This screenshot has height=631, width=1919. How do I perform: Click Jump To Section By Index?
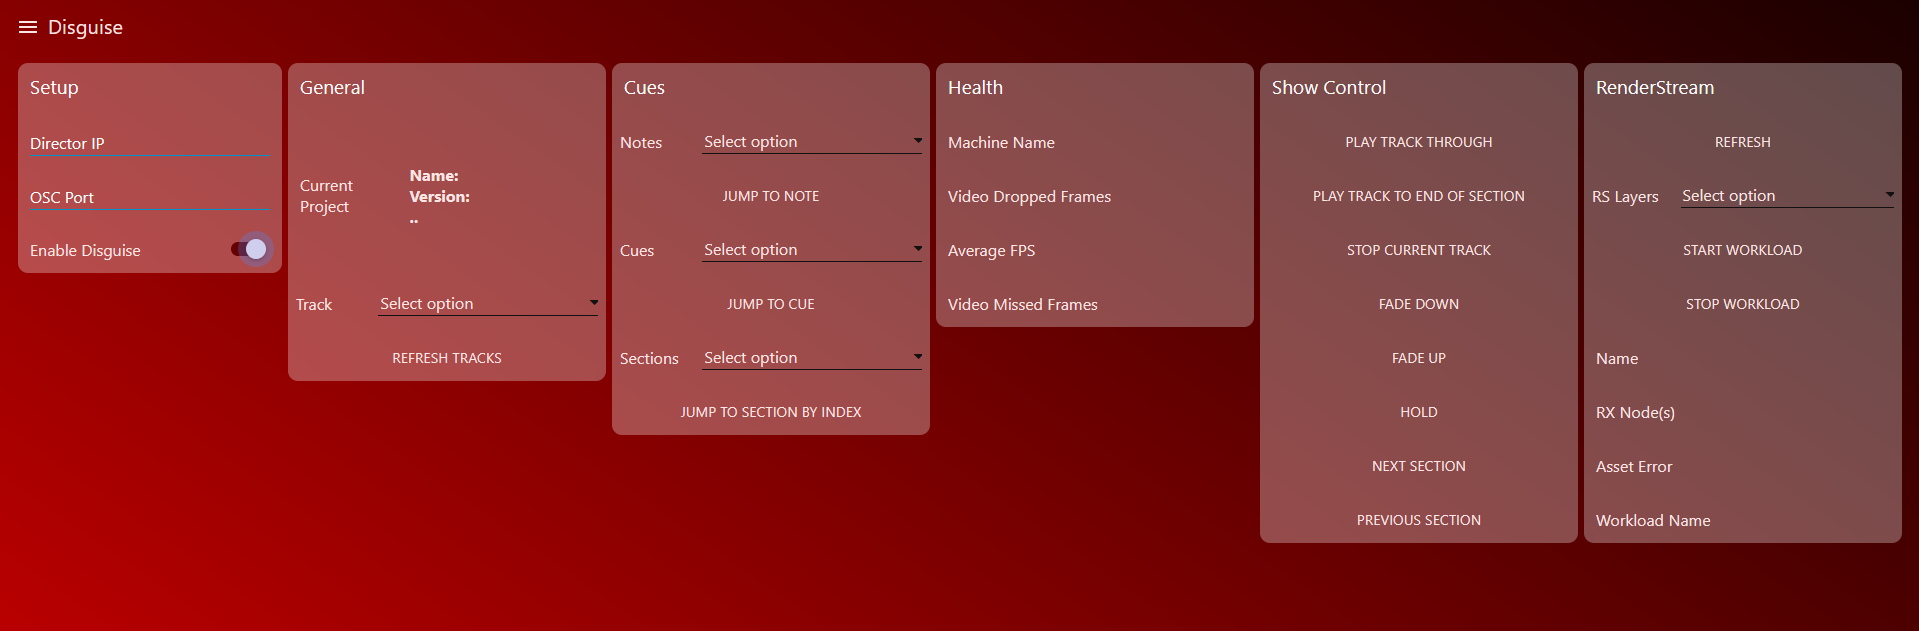(x=771, y=412)
